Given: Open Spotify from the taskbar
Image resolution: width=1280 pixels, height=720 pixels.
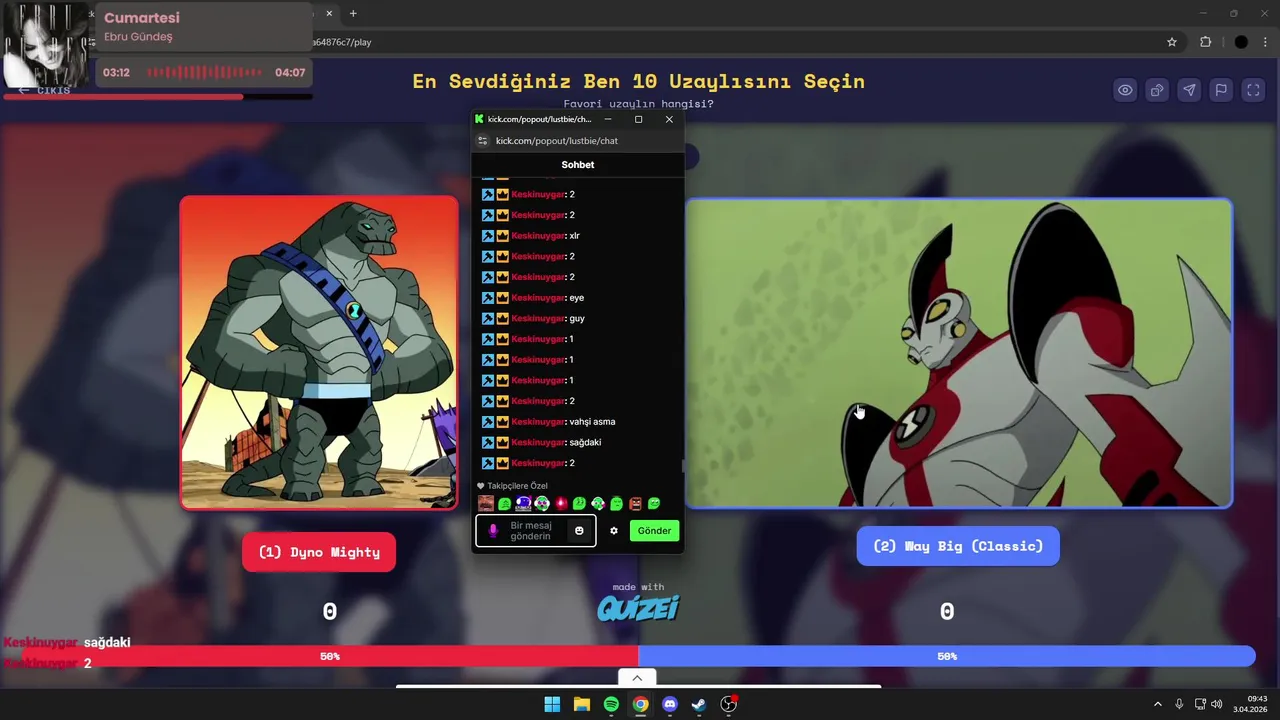Looking at the screenshot, I should click(x=611, y=704).
